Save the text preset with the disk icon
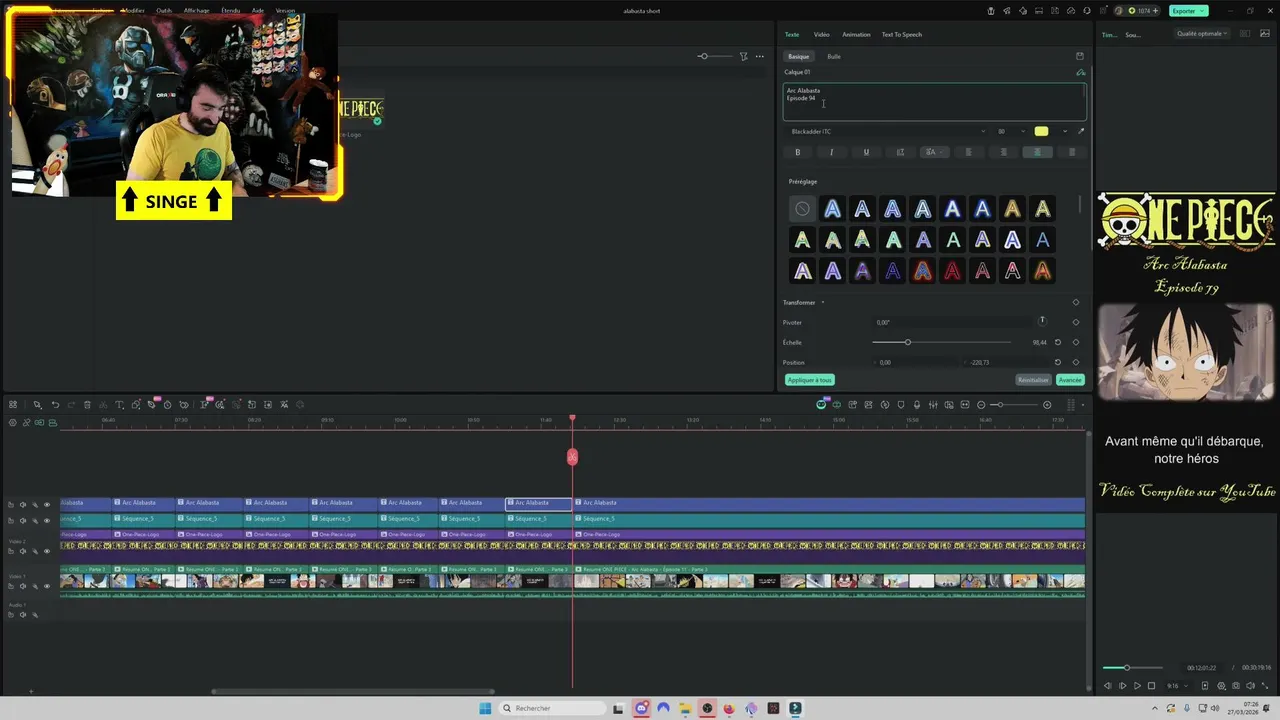 click(1079, 56)
